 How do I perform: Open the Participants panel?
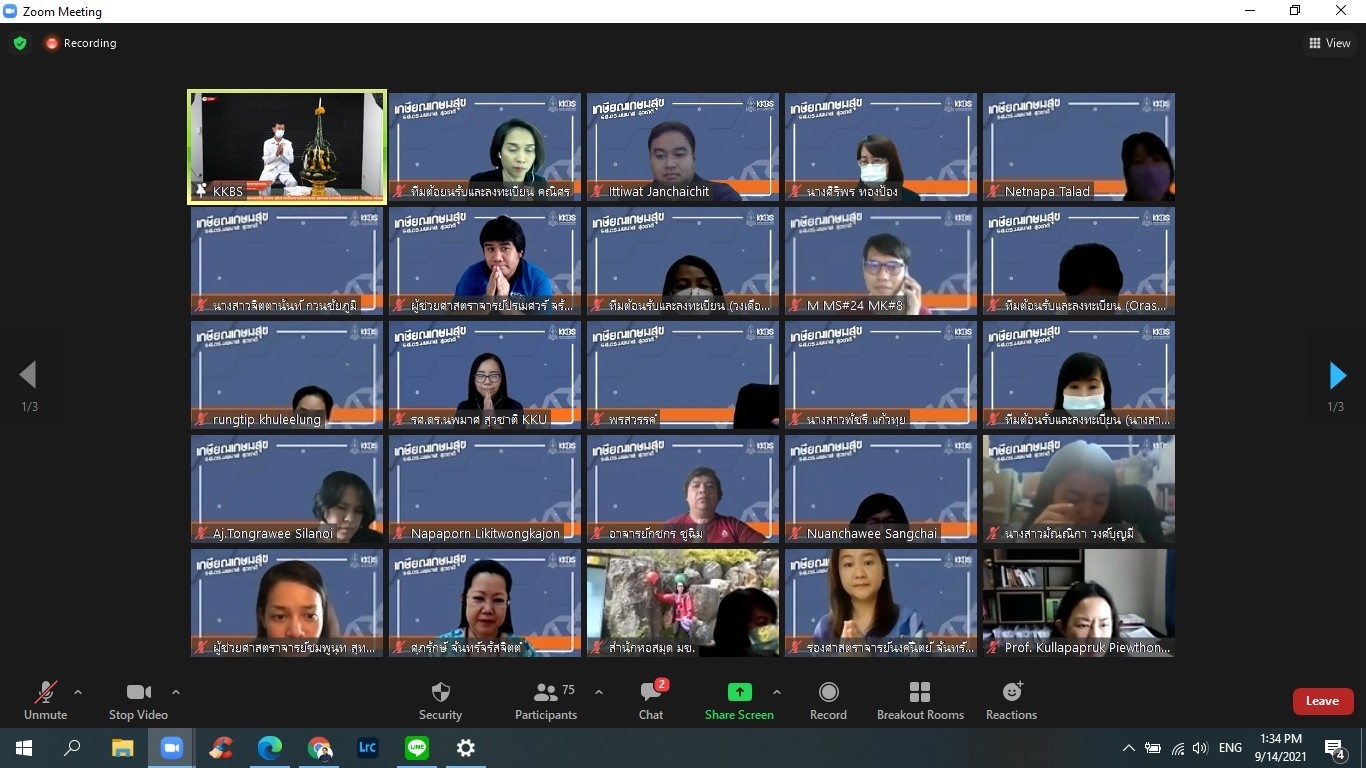[x=546, y=700]
